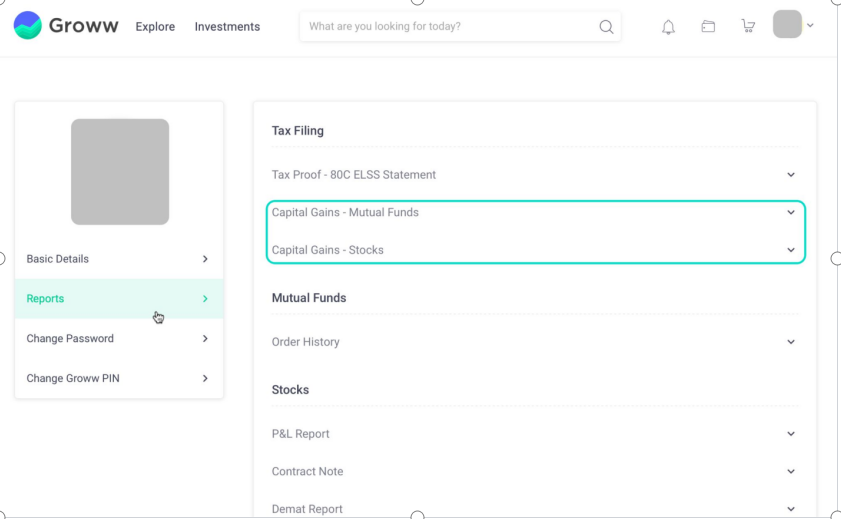
Task: Click the search magnifier icon
Action: pyautogui.click(x=606, y=27)
